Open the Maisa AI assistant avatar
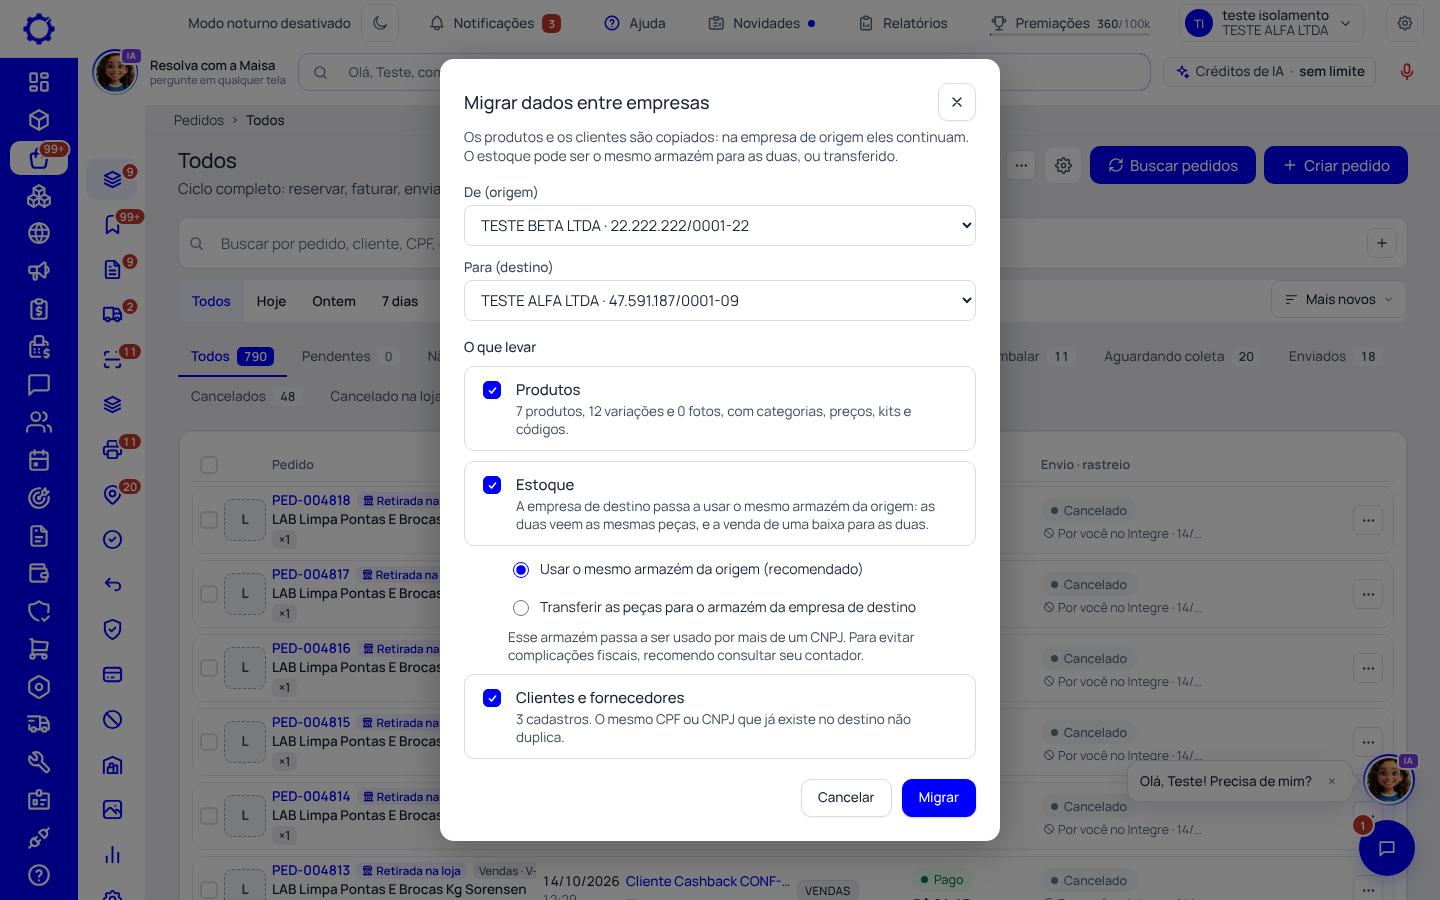Viewport: 1440px width, 900px height. tap(1389, 780)
